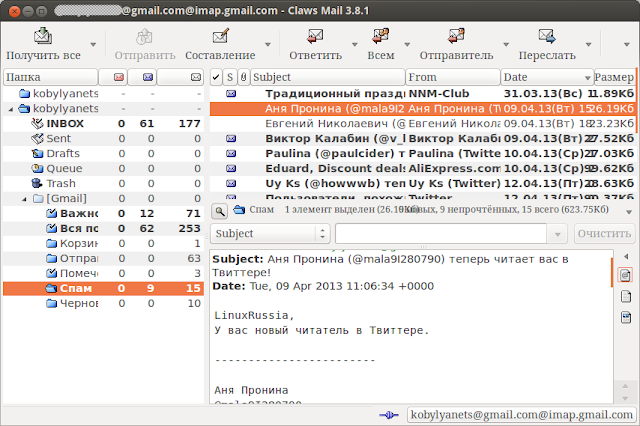Open Евгений Николаевич message row
The image size is (640, 426).
click(x=422, y=124)
